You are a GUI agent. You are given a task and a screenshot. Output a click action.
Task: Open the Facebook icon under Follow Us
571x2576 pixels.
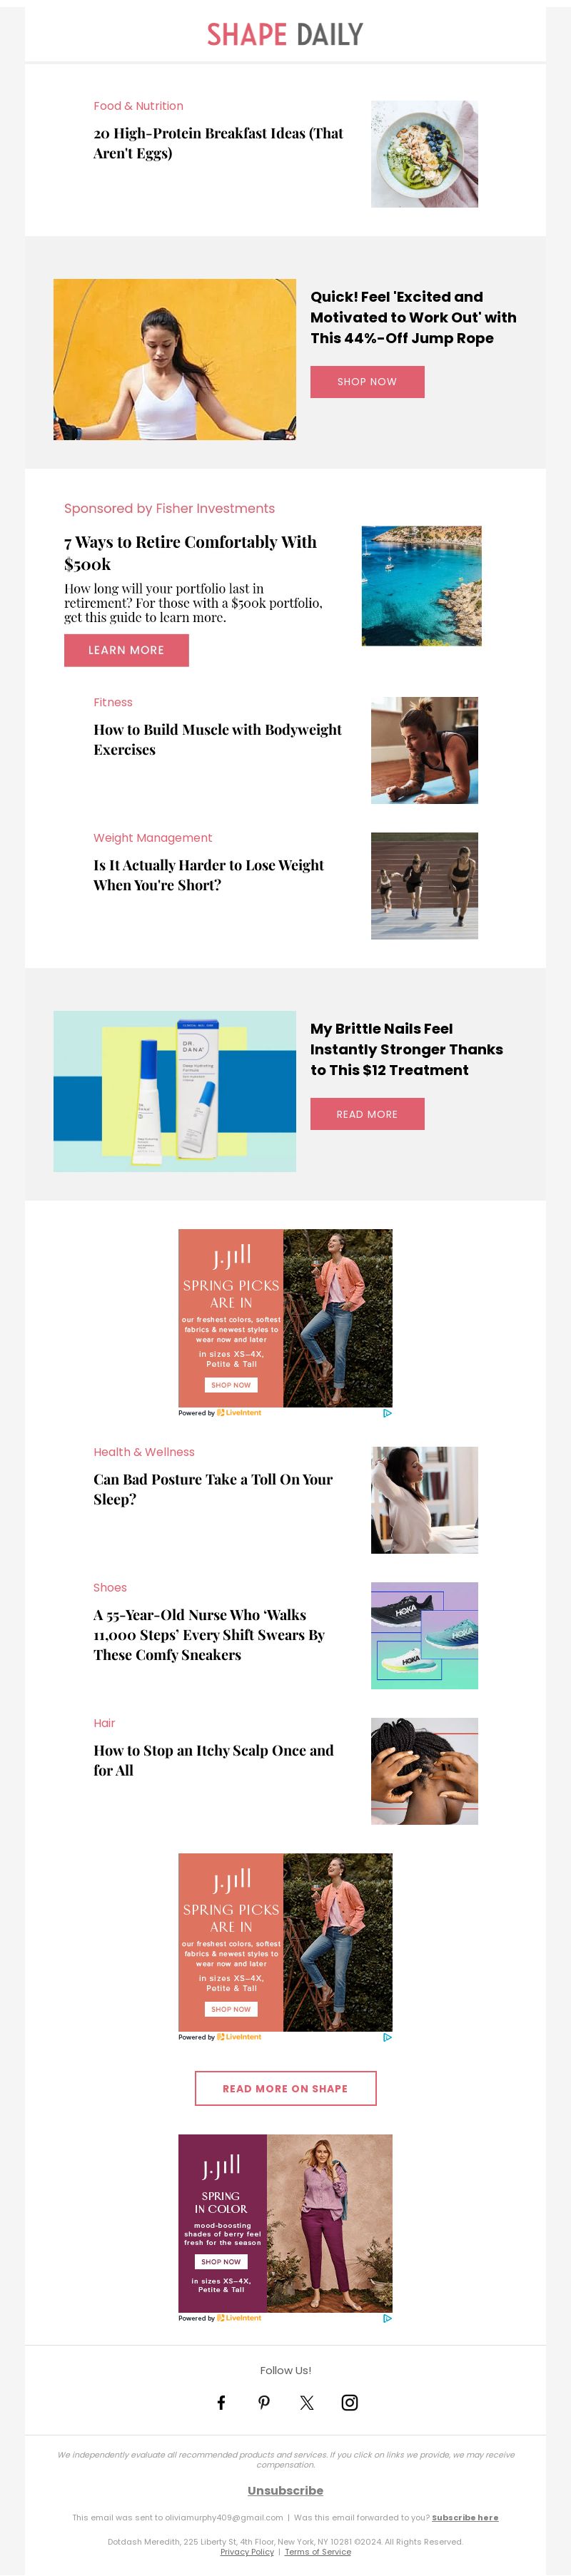221,2402
